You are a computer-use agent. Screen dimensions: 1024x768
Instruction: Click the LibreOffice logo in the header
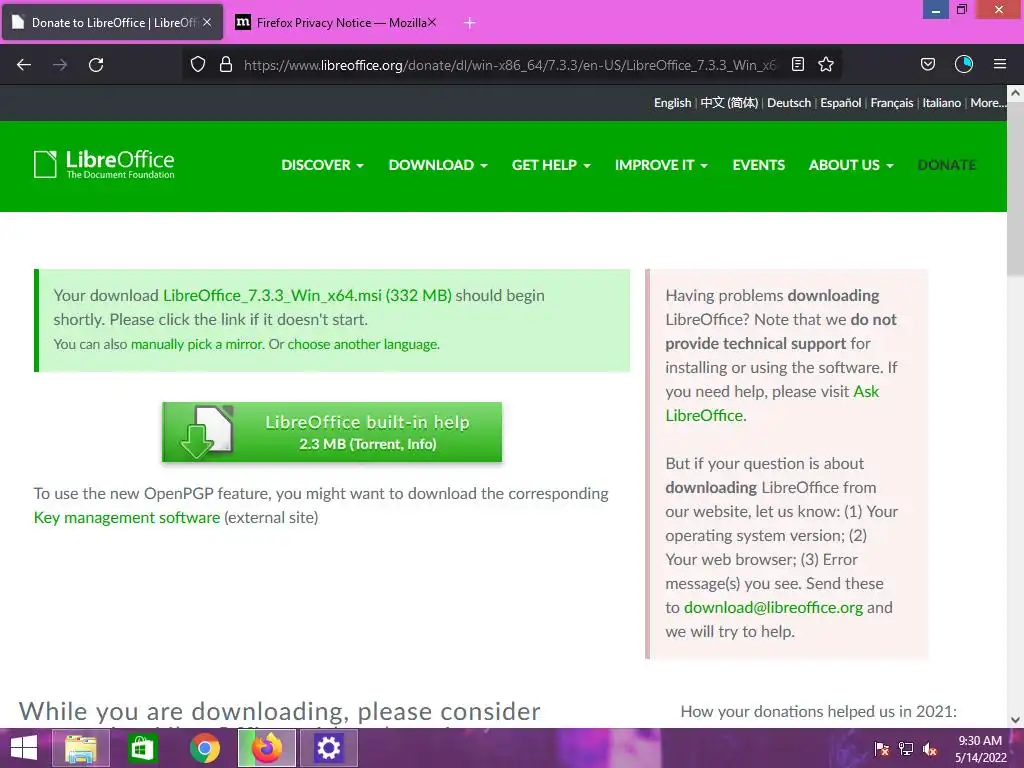click(x=104, y=165)
